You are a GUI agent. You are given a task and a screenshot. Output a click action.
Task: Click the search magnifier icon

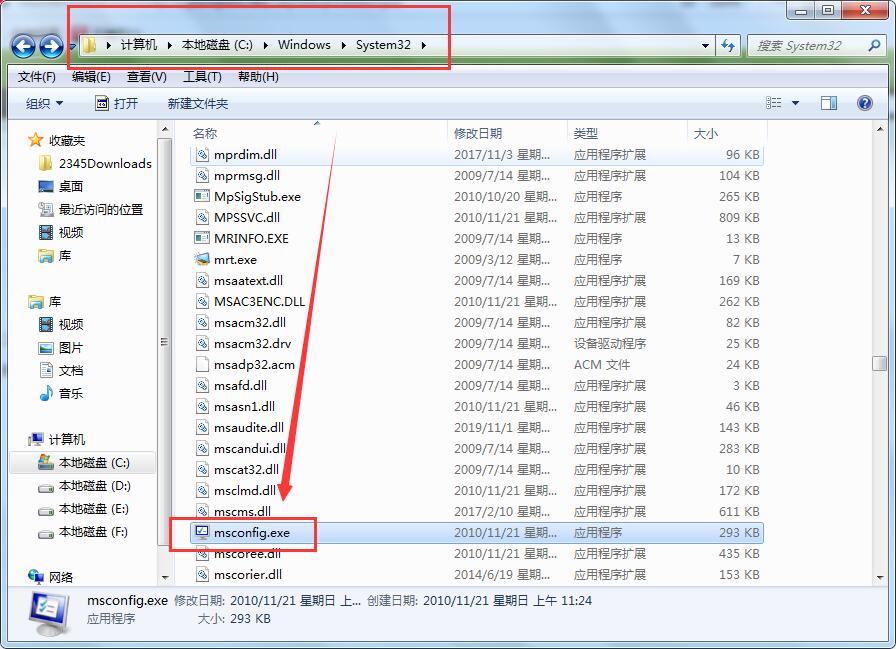874,45
